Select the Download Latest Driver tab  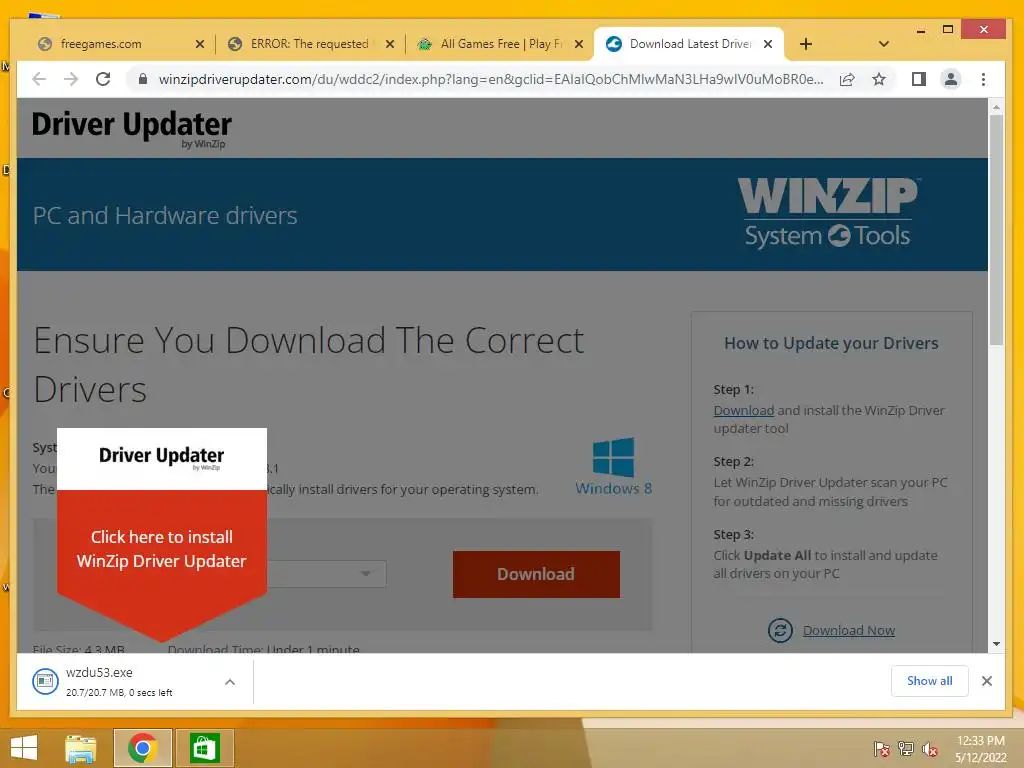(x=690, y=44)
